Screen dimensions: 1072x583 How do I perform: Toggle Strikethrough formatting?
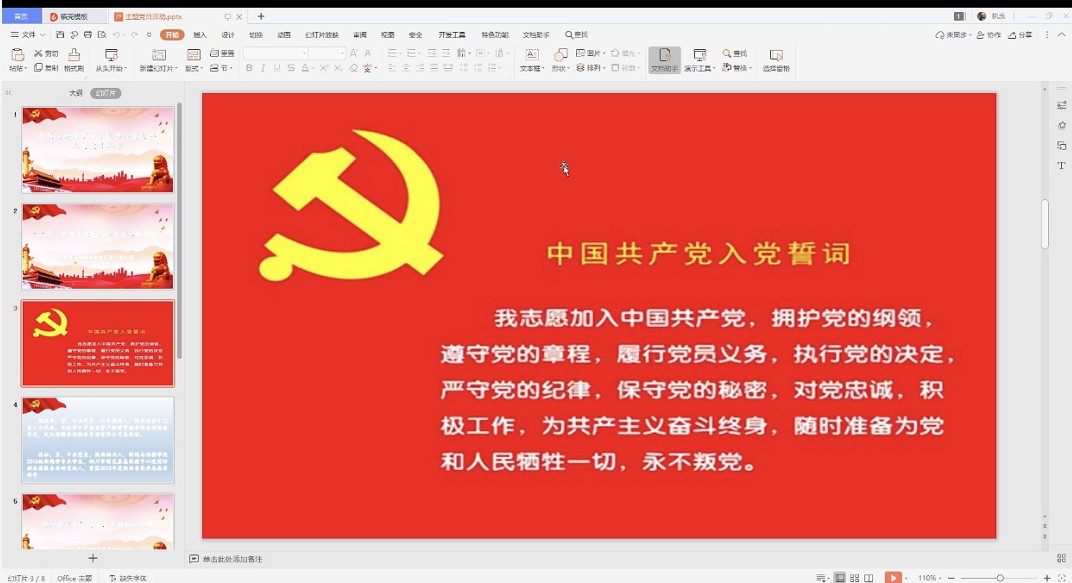(291, 68)
